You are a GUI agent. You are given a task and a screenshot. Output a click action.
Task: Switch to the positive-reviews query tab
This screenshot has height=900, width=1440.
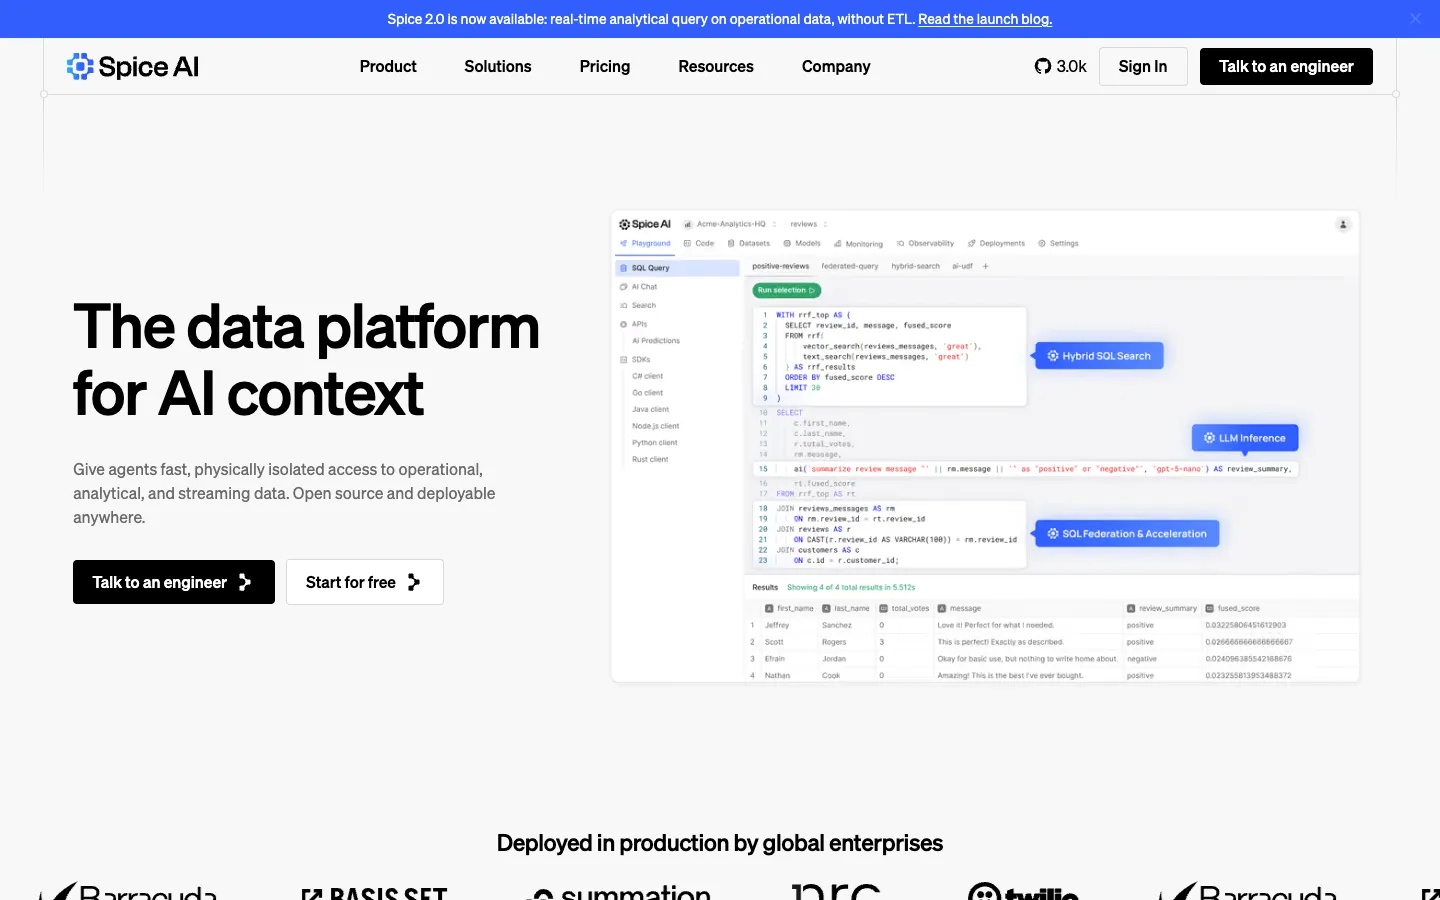pos(780,266)
